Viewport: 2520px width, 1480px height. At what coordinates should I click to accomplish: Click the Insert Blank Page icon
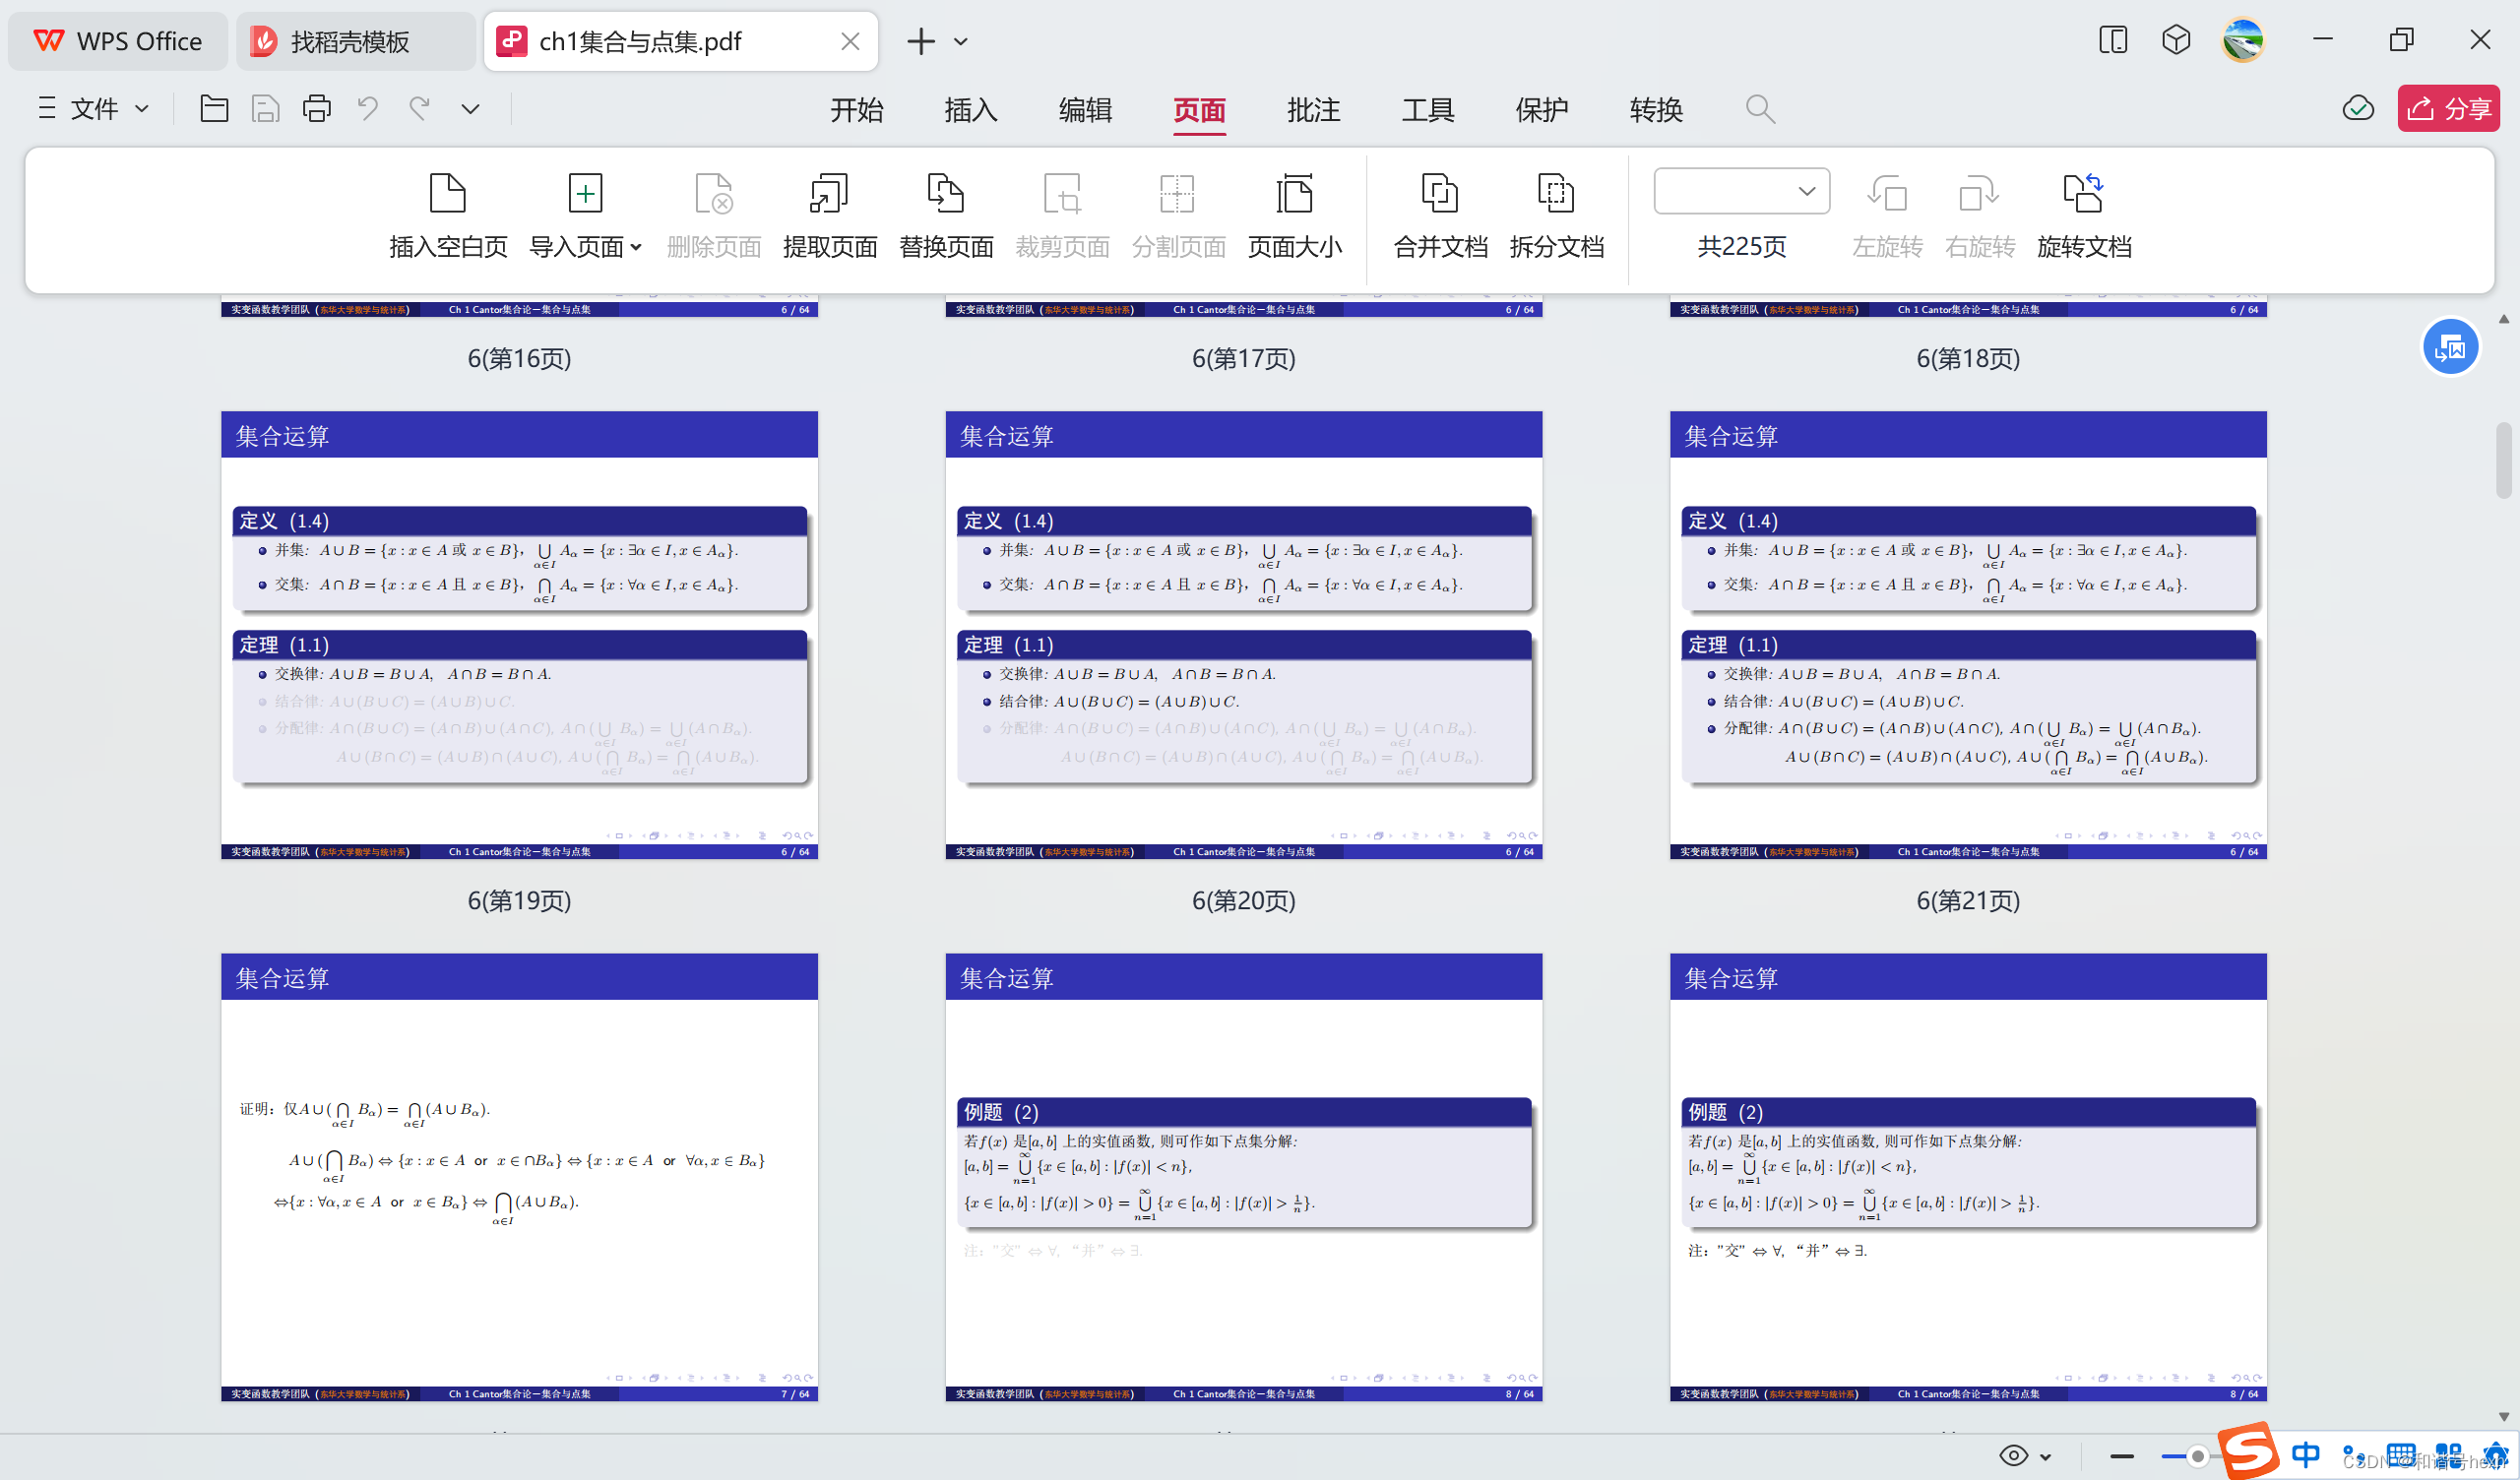(x=447, y=193)
